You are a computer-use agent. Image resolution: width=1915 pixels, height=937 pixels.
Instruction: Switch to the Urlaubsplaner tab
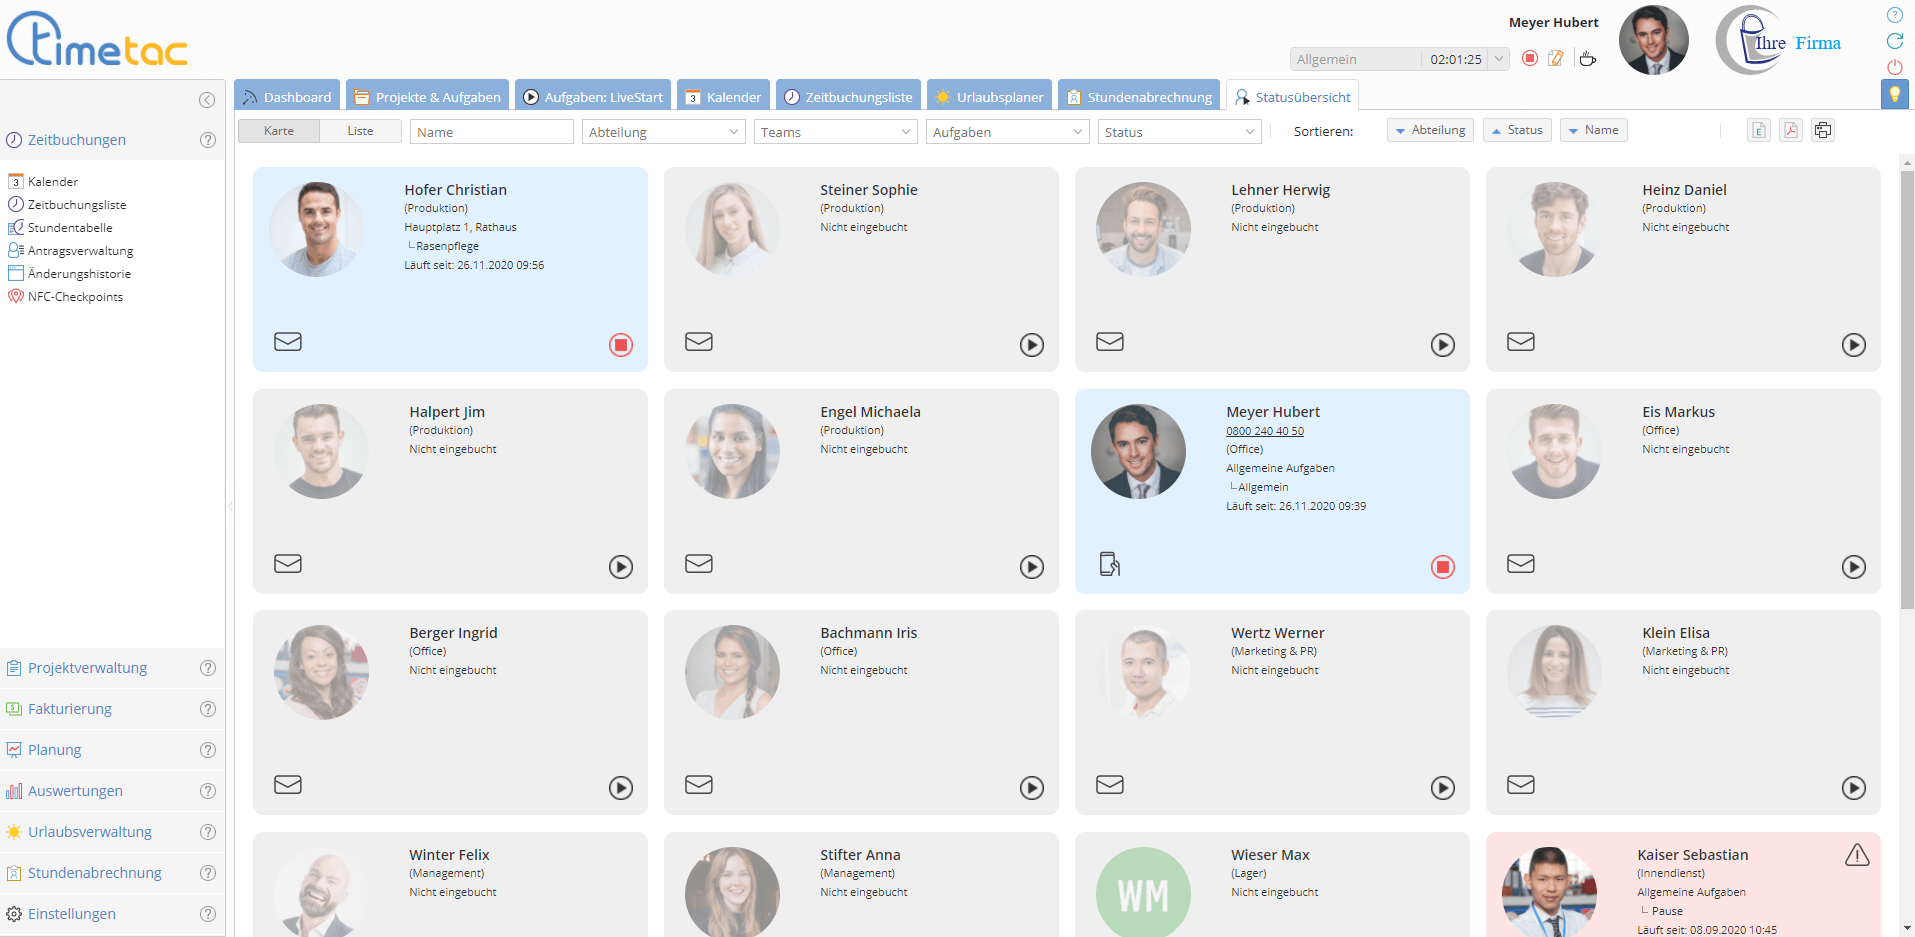point(989,97)
